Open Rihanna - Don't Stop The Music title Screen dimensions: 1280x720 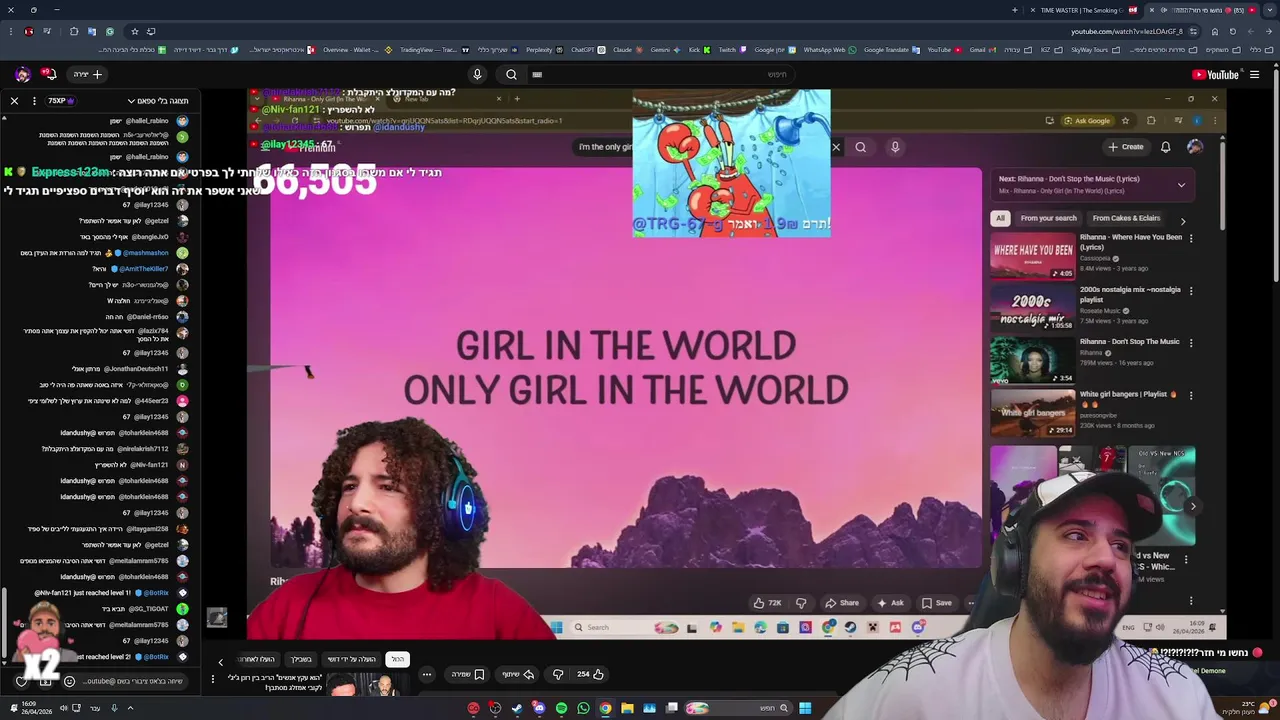[1129, 342]
